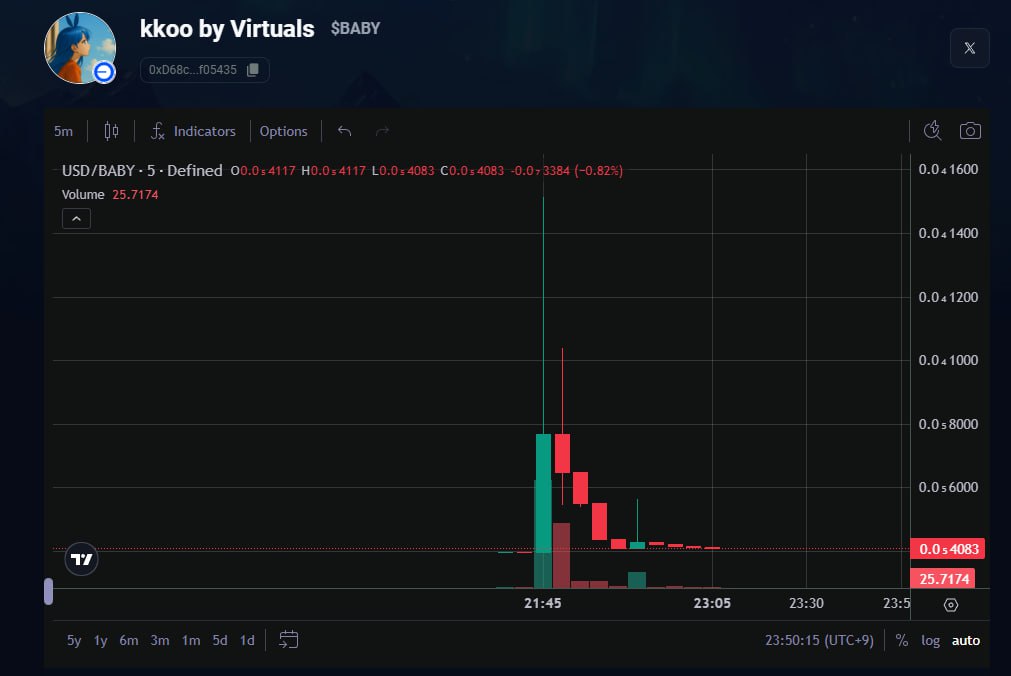Open the 5m interval selector

[63, 131]
